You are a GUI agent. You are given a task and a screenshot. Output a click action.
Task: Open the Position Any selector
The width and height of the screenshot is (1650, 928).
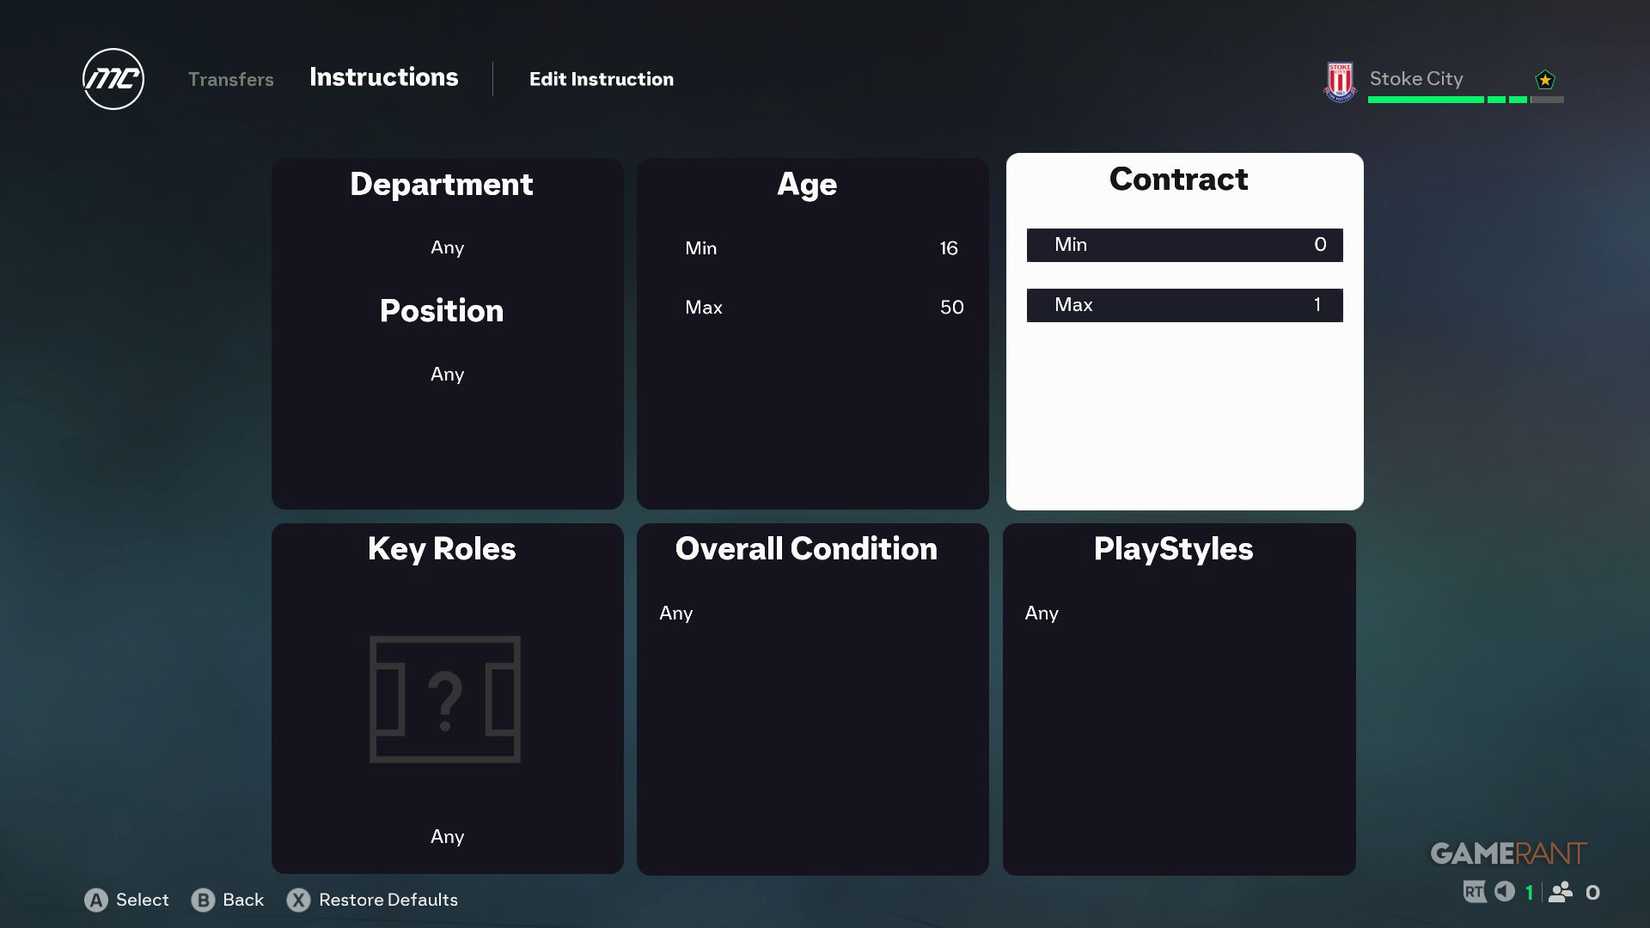point(446,374)
